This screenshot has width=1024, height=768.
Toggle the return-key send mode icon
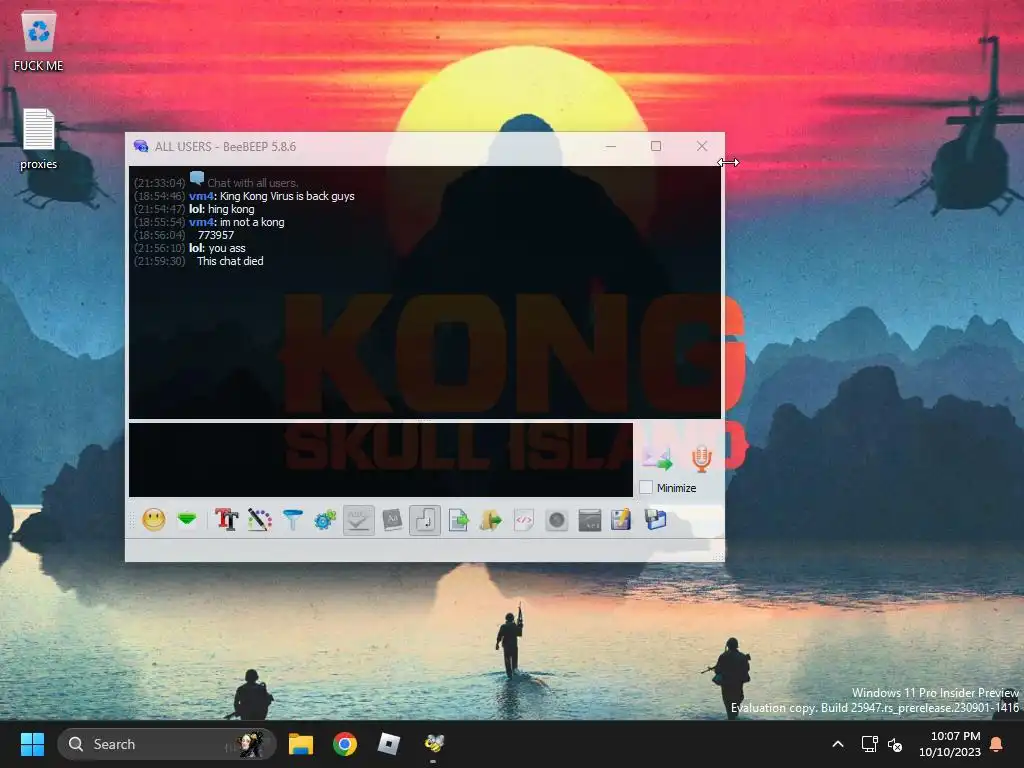[x=425, y=520]
